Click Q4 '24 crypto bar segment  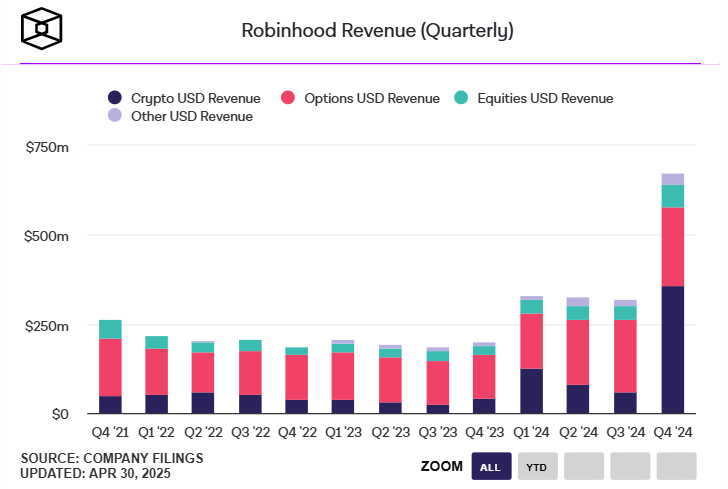click(x=672, y=350)
